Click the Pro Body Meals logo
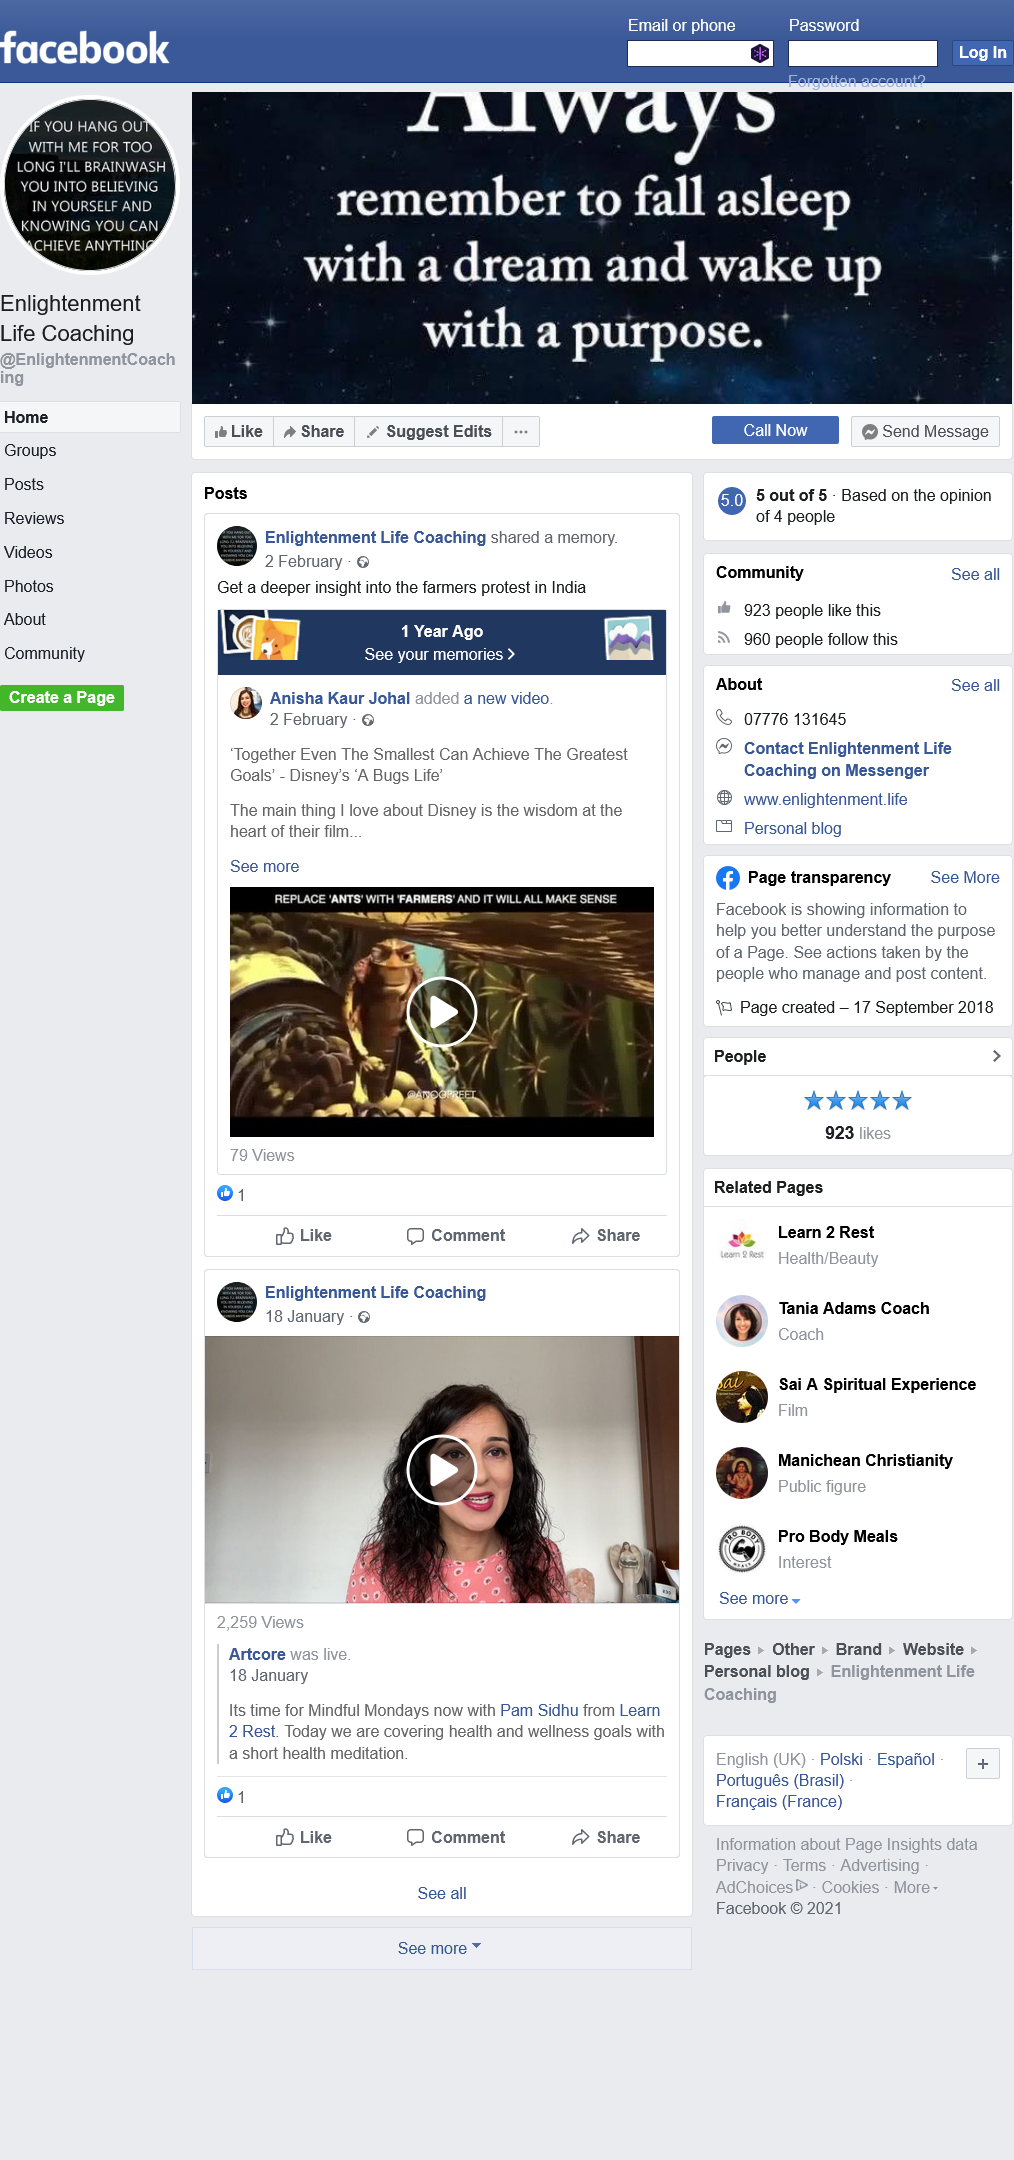The height and width of the screenshot is (2160, 1014). (741, 1548)
